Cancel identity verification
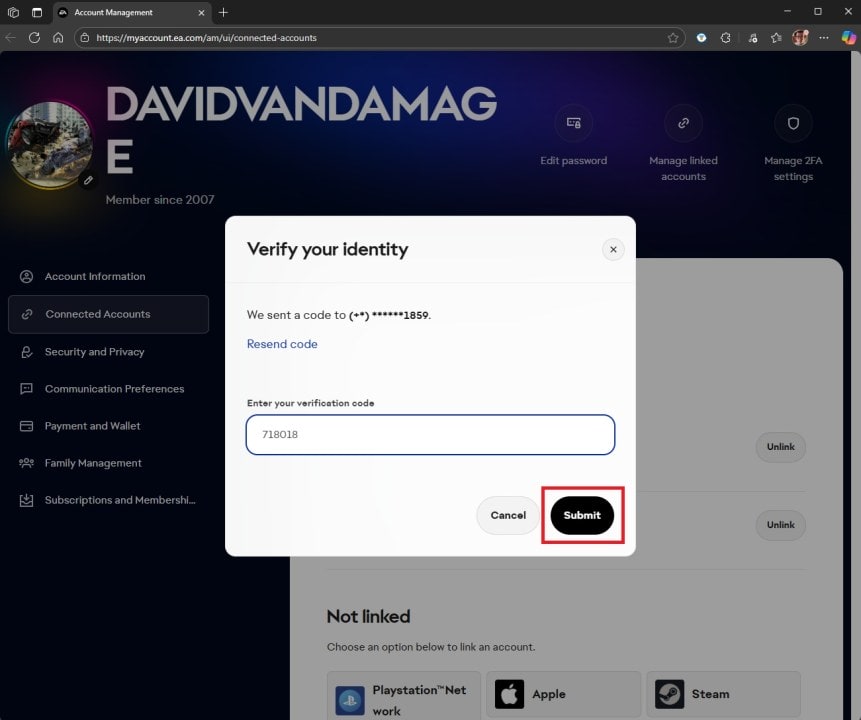Screen dimensions: 861x720 point(507,515)
